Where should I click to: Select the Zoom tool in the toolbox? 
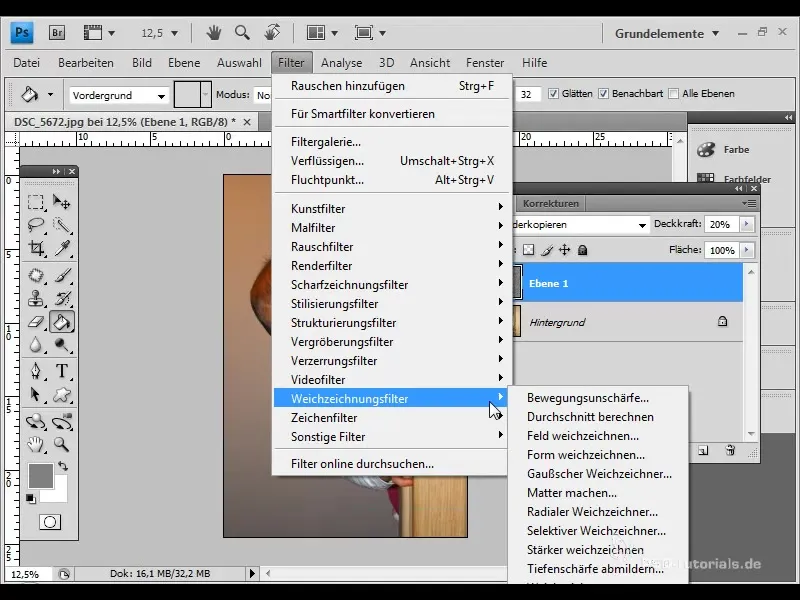pos(62,444)
